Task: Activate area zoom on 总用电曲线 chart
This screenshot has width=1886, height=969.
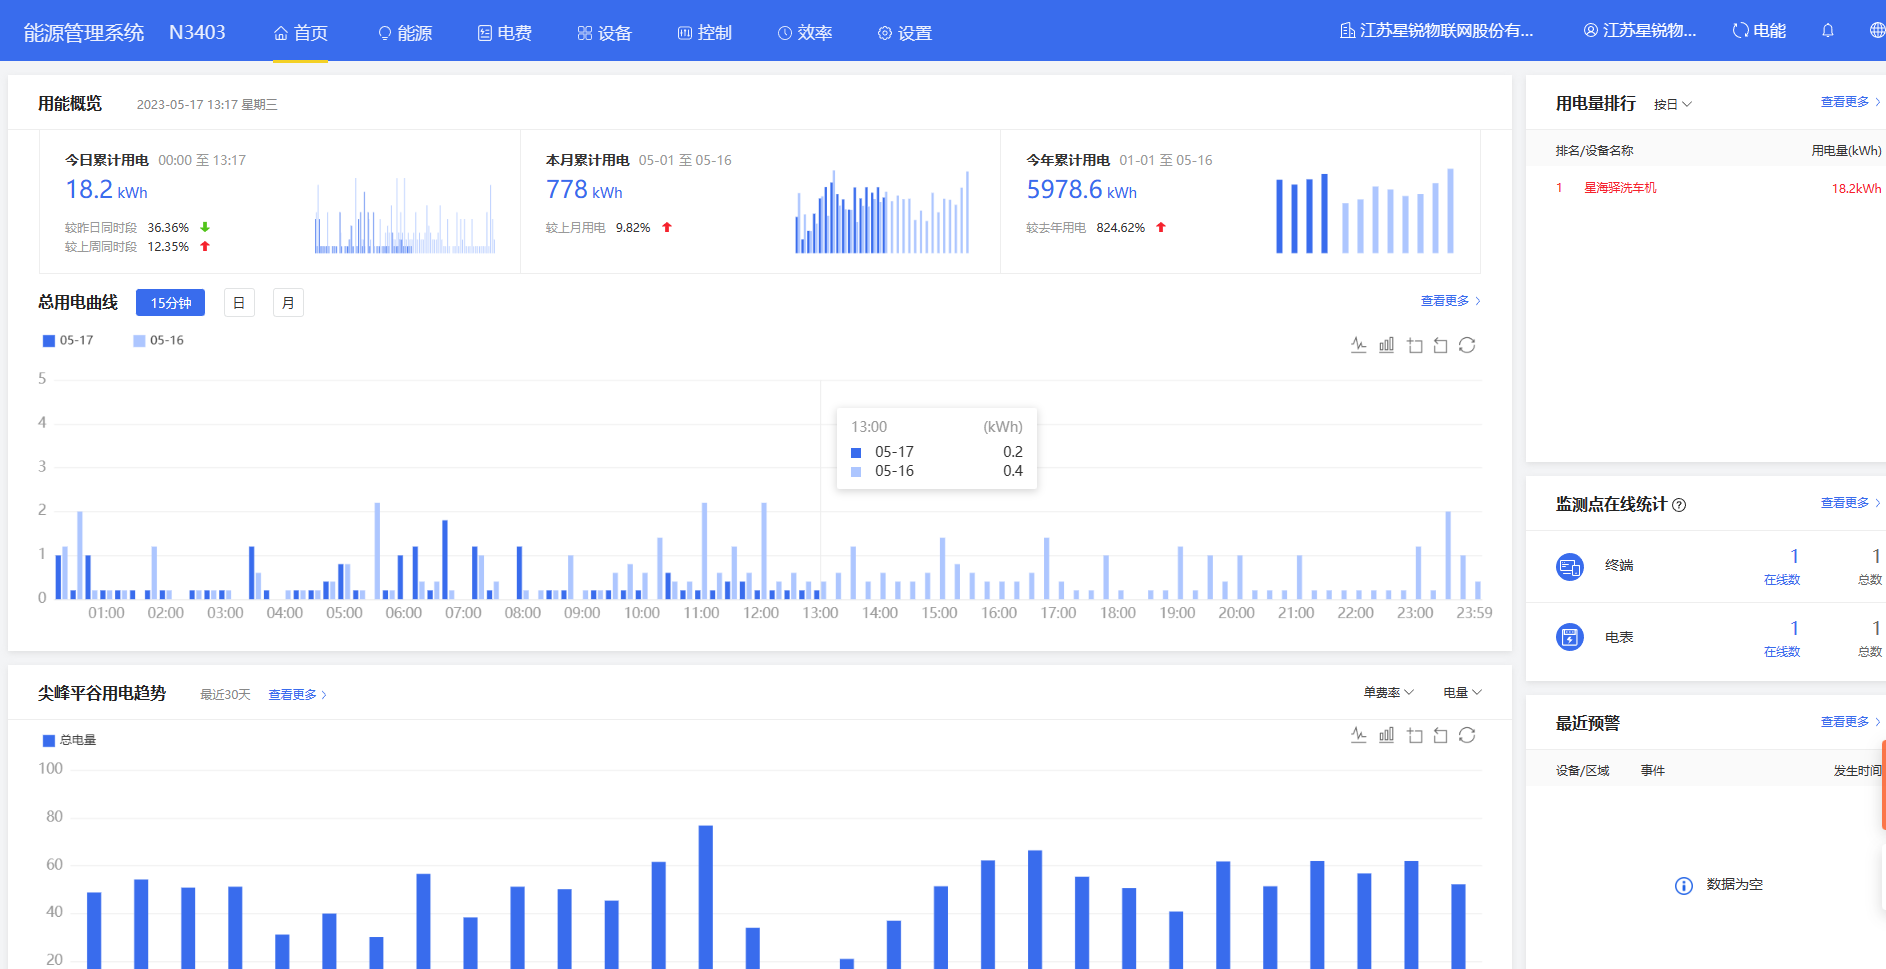Action: click(1414, 345)
